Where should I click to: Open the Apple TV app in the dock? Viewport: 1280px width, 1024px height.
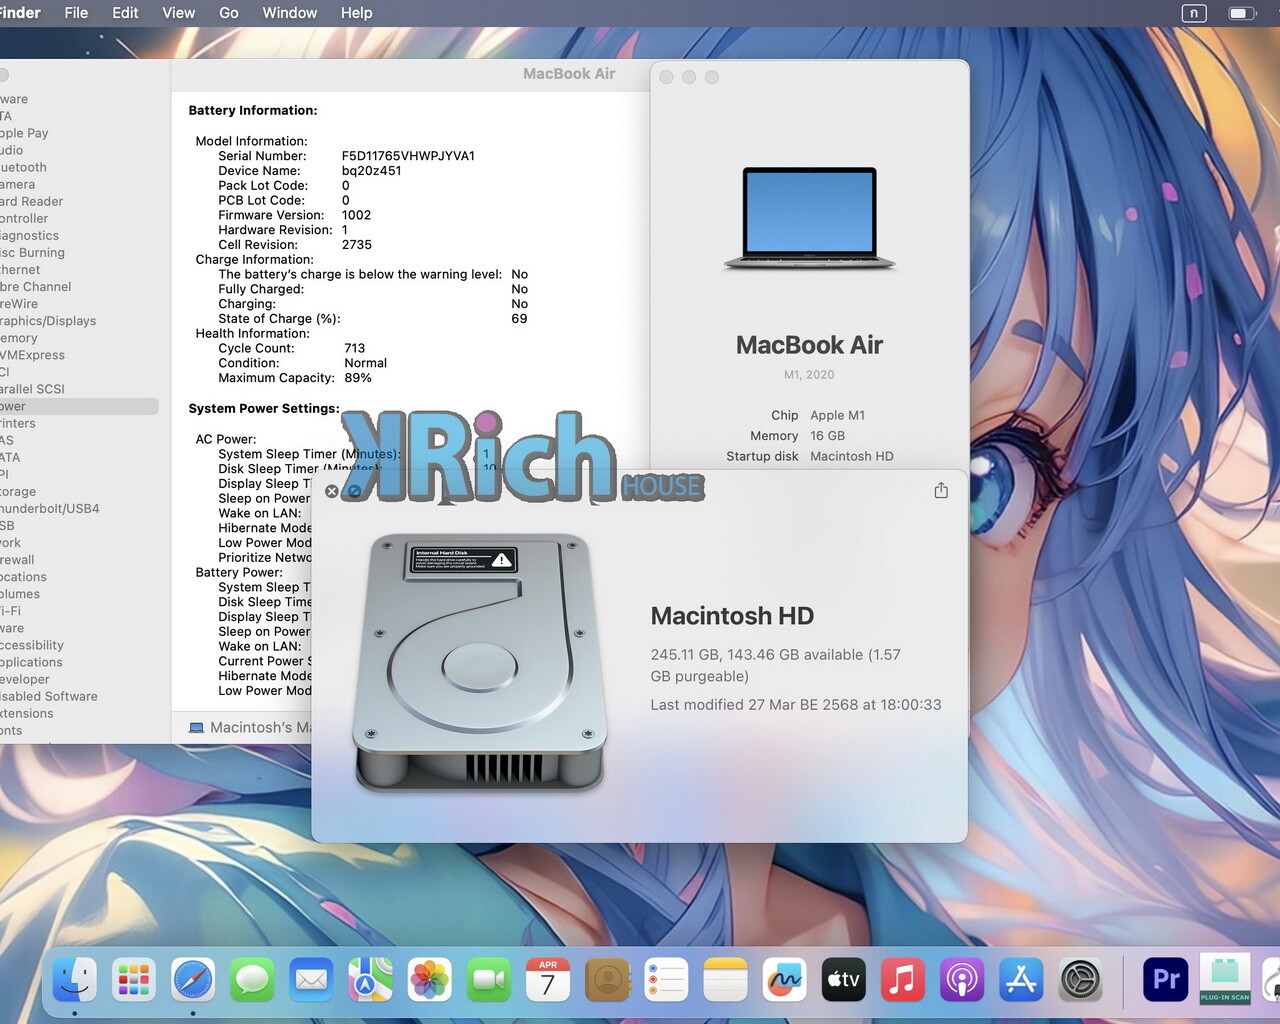click(x=843, y=979)
